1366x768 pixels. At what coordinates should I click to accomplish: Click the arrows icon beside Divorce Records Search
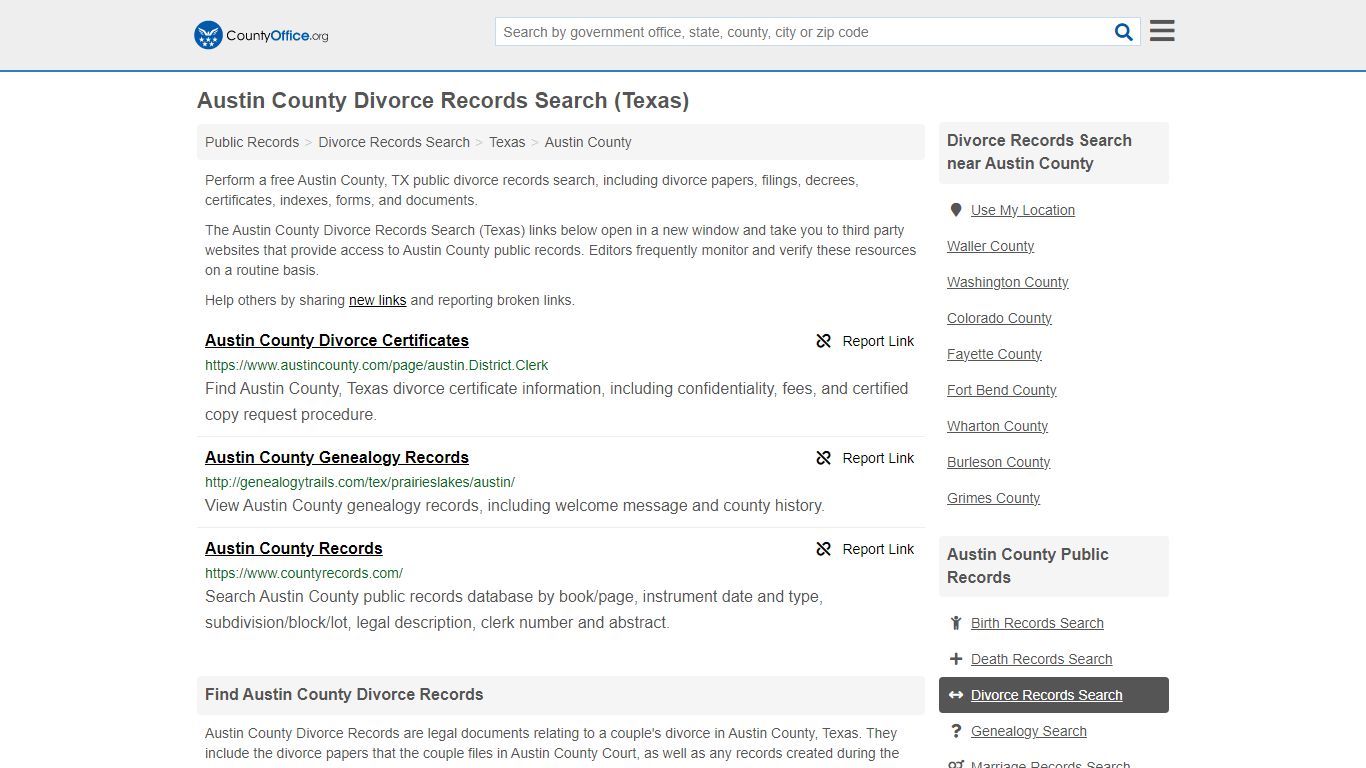coord(956,695)
